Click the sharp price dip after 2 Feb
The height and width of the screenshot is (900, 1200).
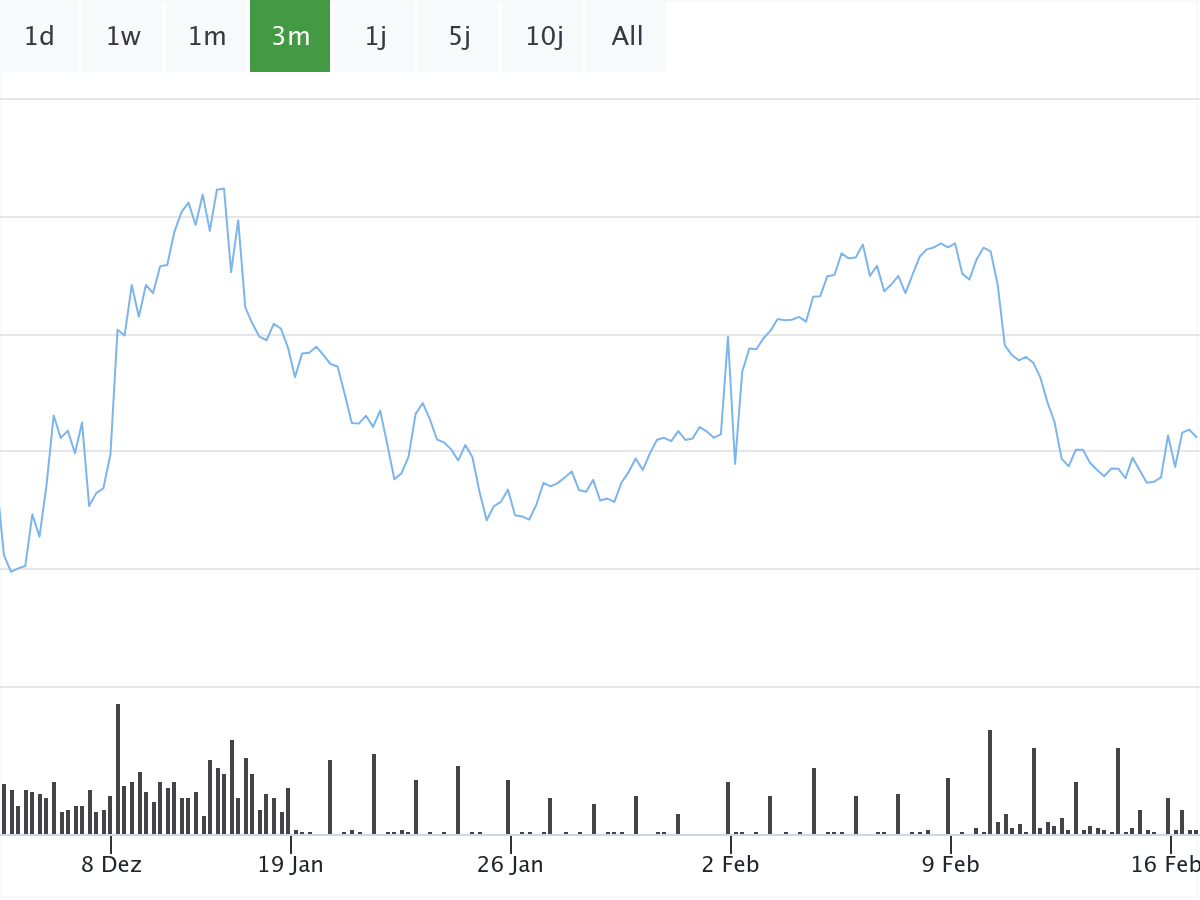[x=735, y=463]
